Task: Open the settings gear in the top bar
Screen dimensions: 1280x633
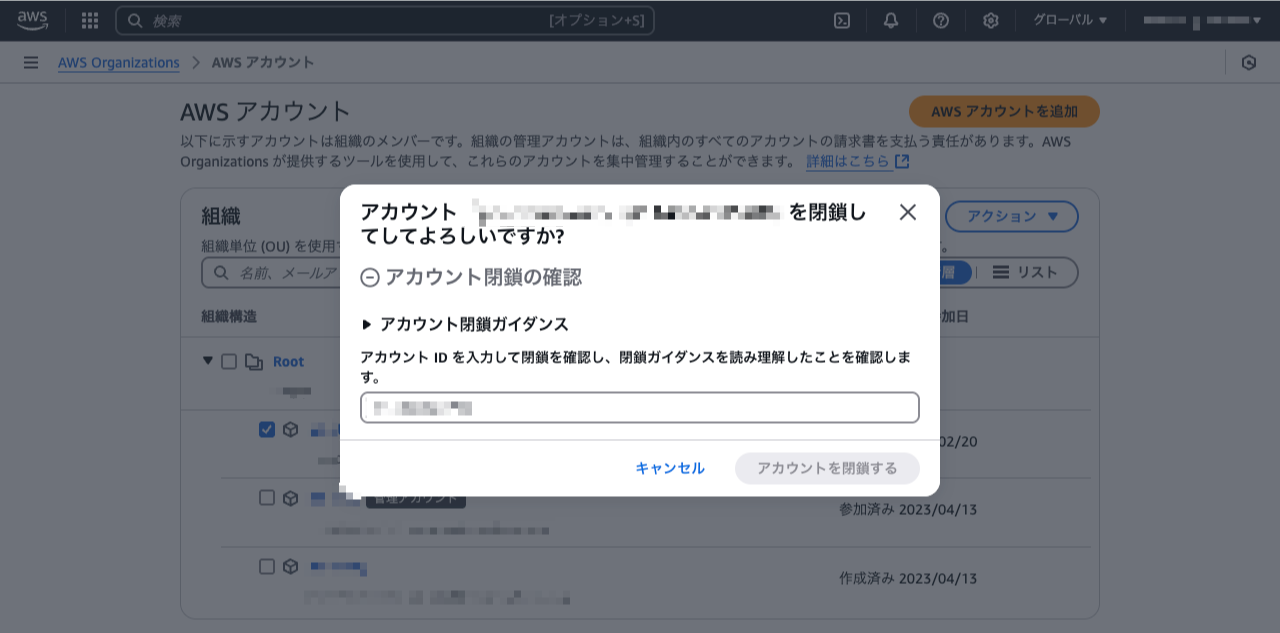Action: click(991, 20)
